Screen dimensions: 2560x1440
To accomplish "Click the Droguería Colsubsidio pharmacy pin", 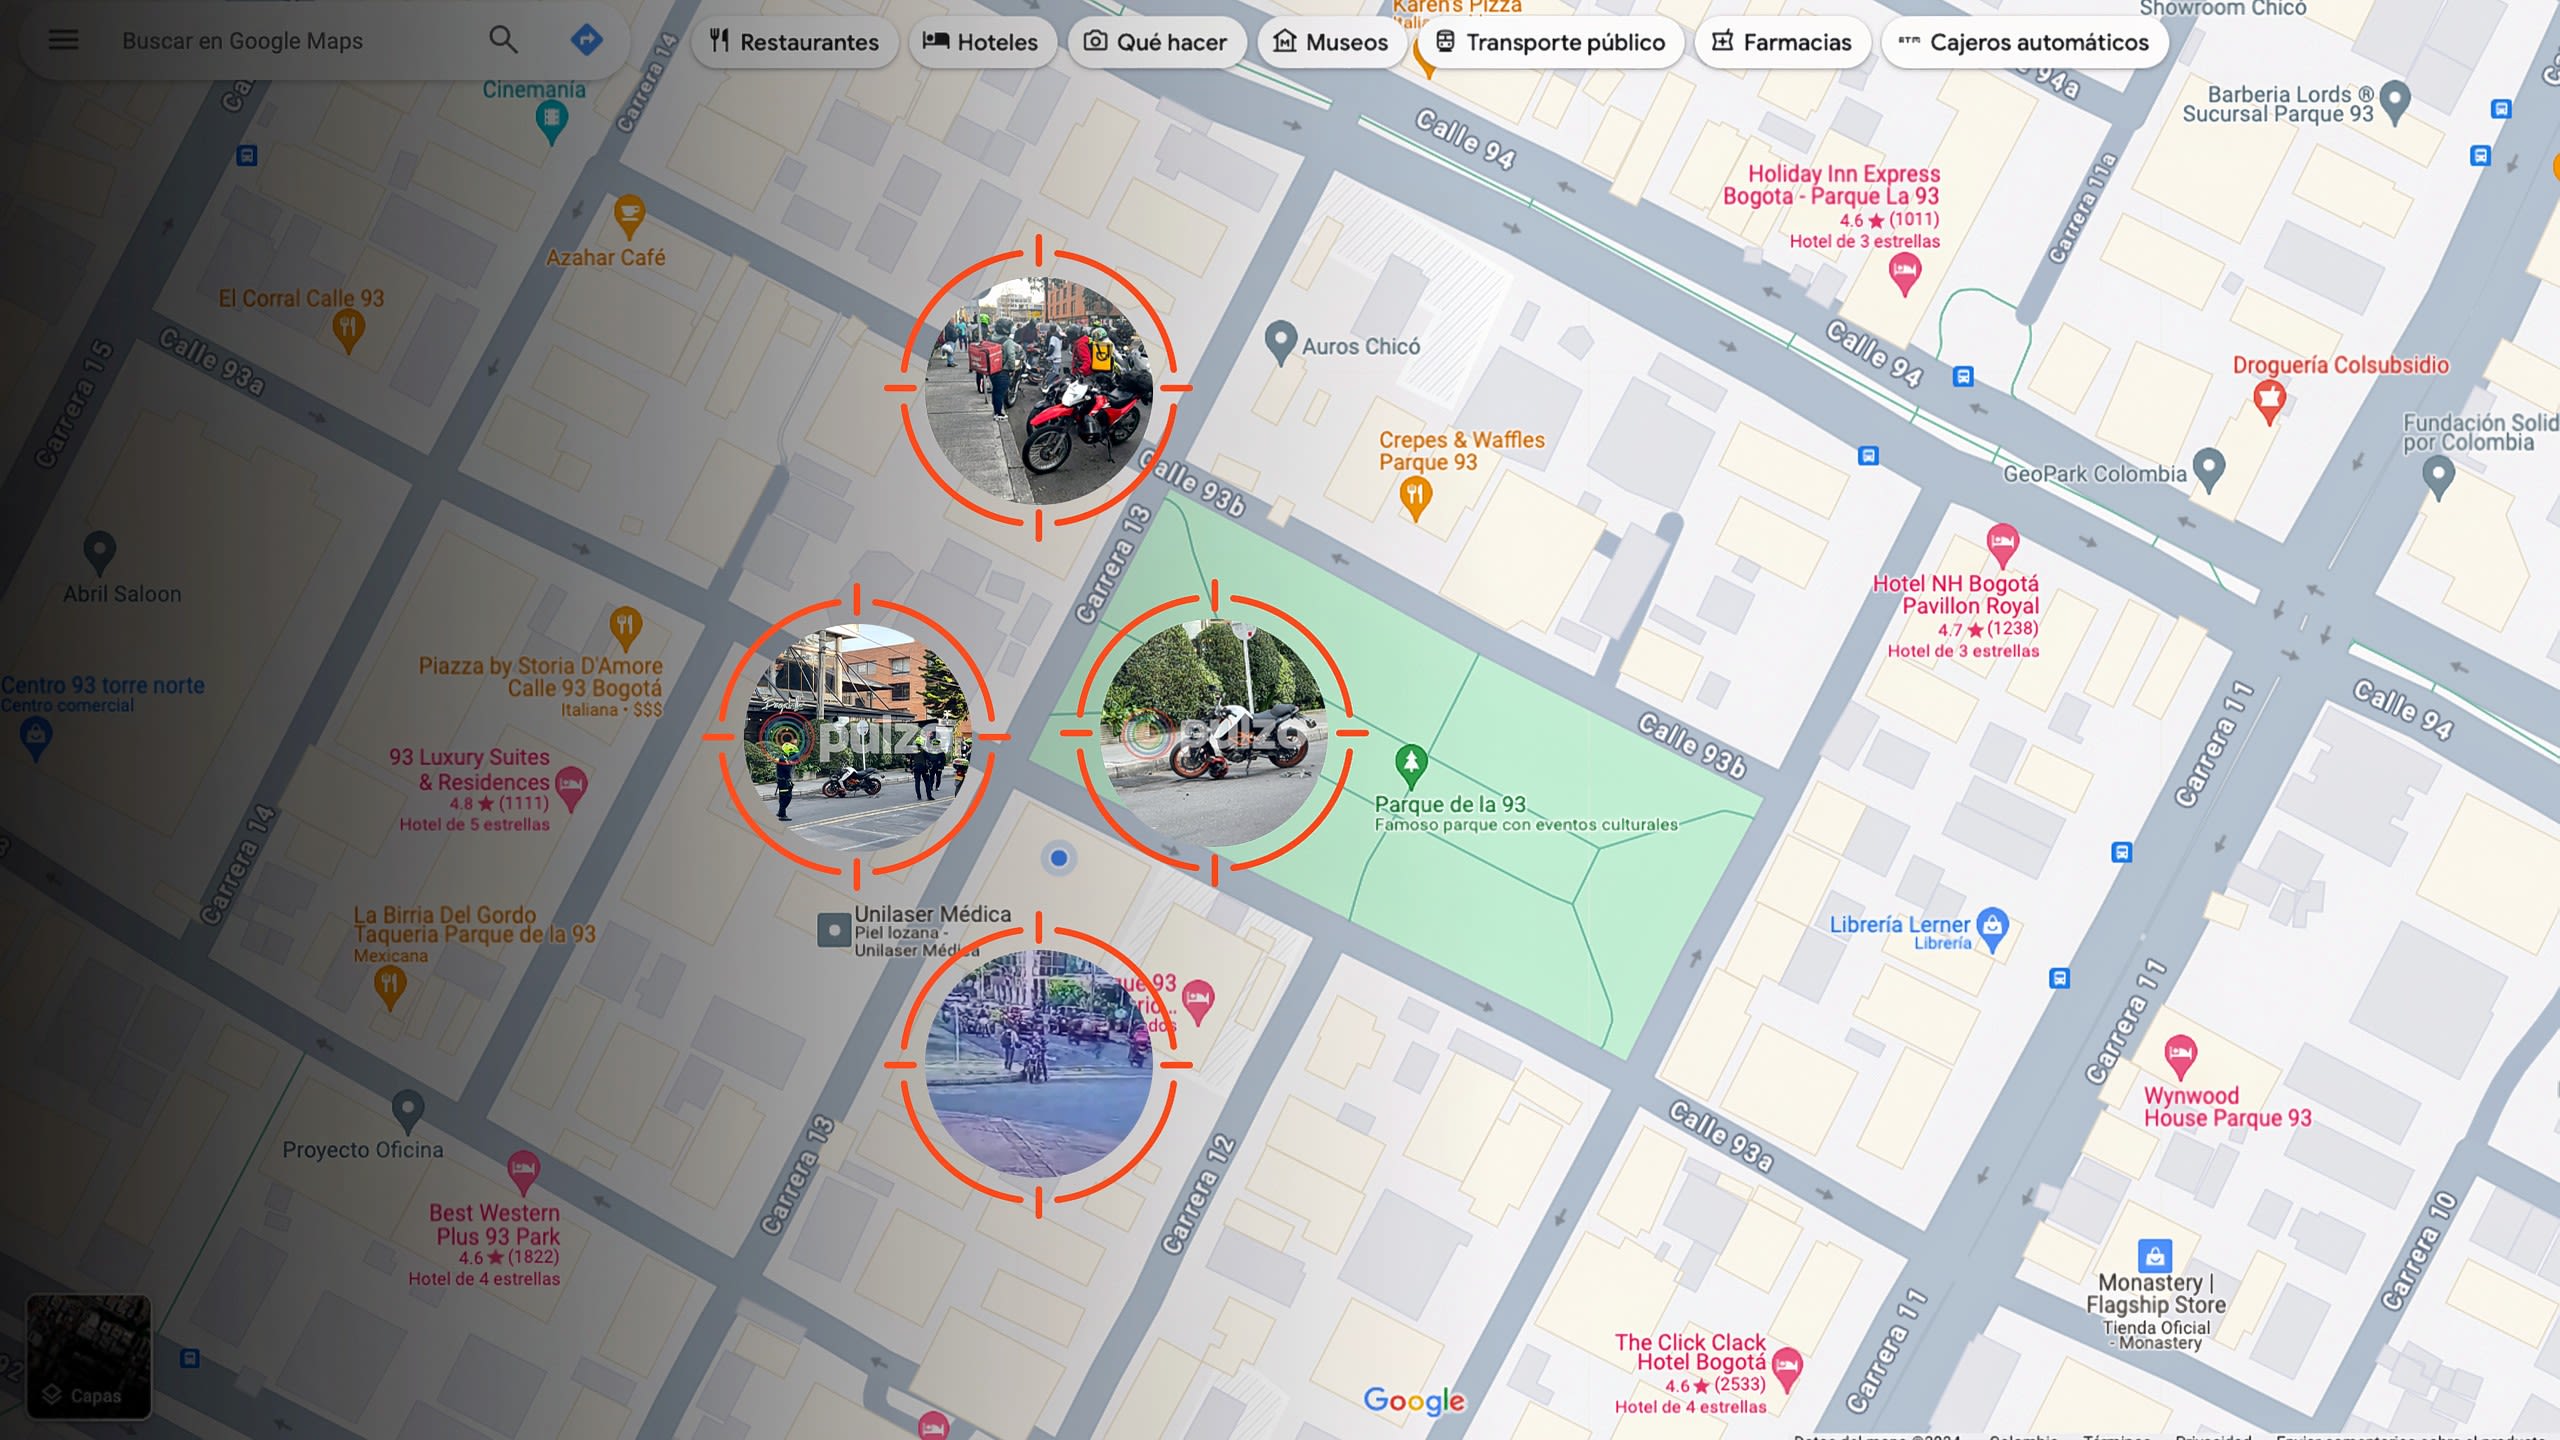I will click(2269, 402).
